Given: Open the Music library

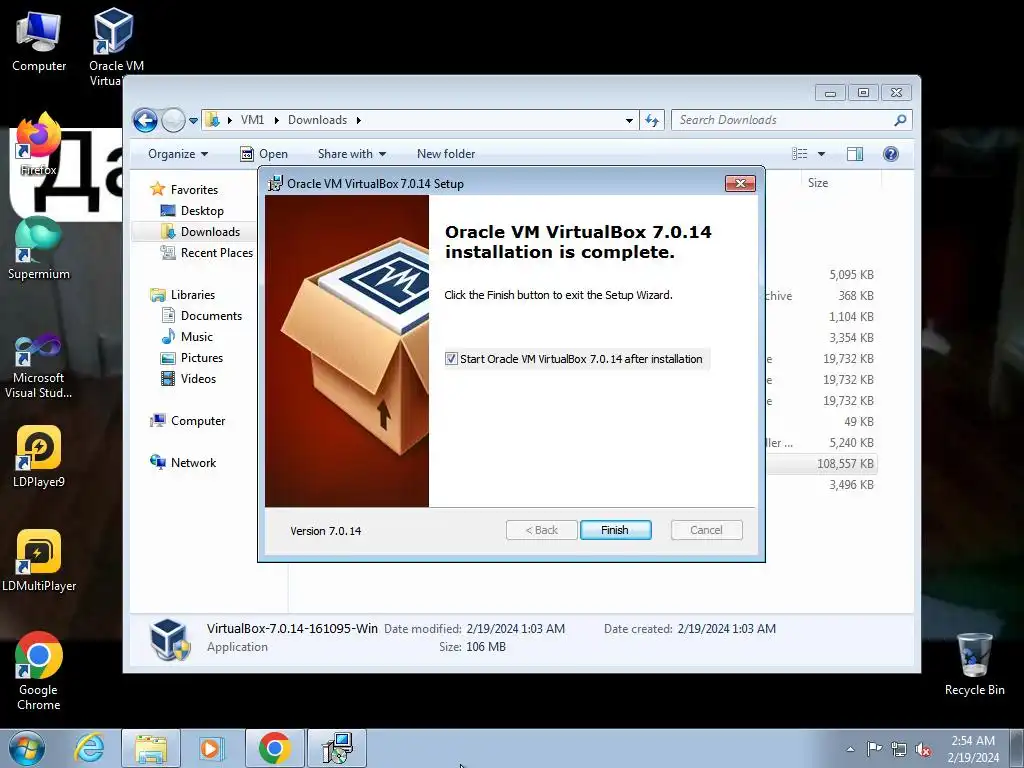Looking at the screenshot, I should 197,337.
